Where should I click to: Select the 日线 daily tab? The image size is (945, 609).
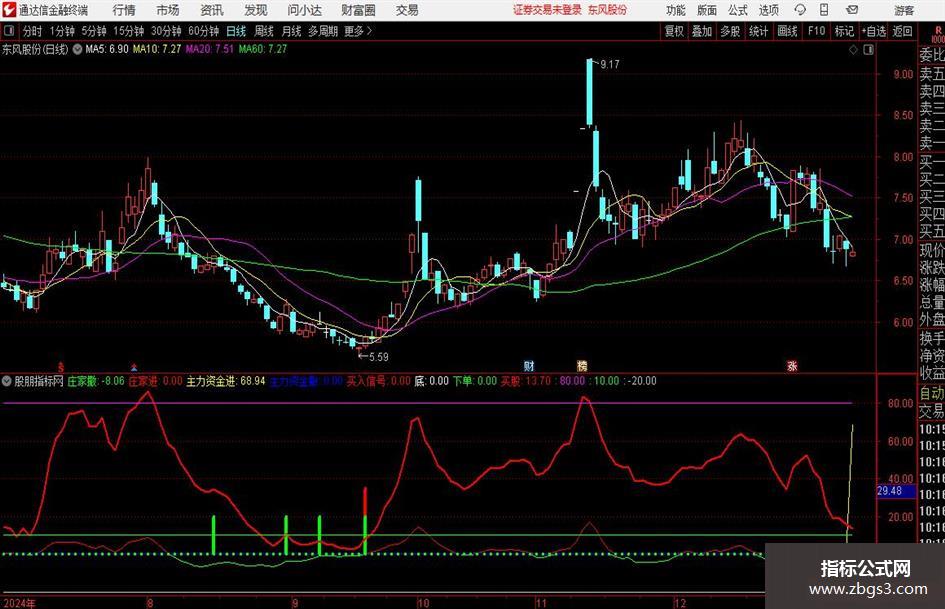(236, 31)
